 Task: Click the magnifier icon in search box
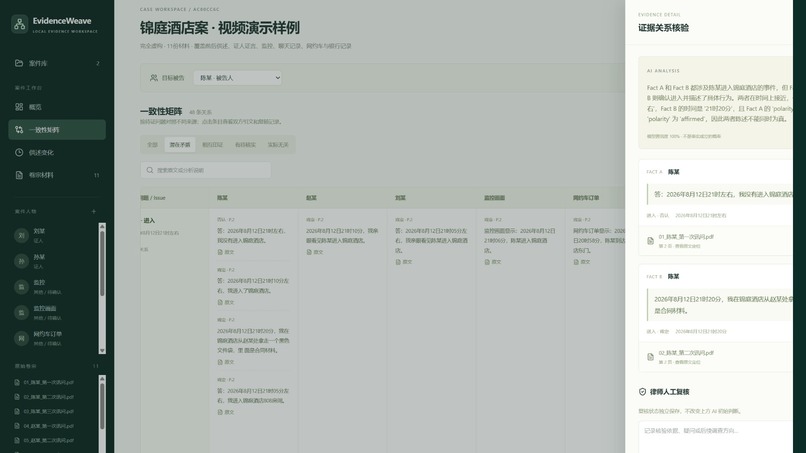coord(150,170)
